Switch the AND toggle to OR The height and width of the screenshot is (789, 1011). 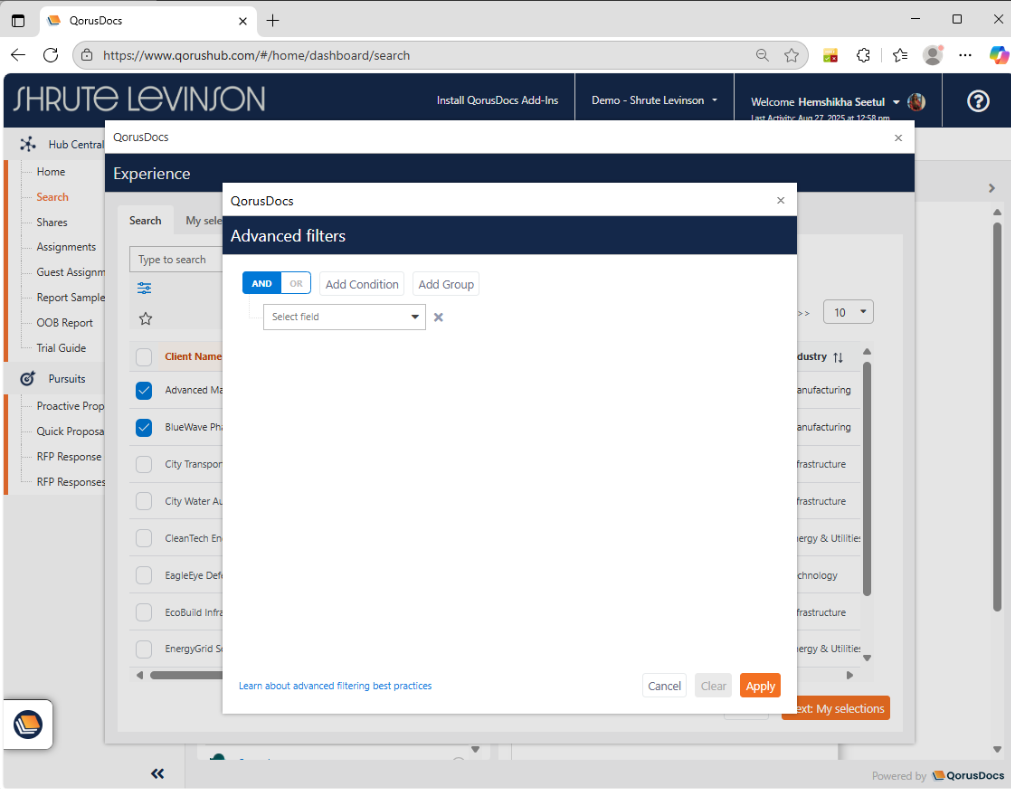[x=295, y=283]
